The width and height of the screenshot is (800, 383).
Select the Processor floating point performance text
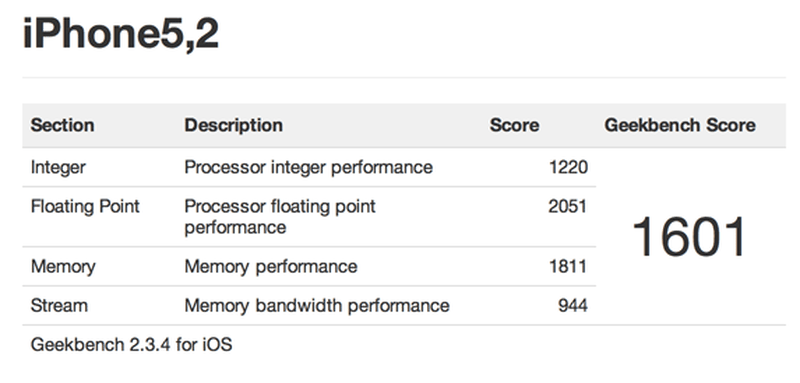[x=280, y=217]
